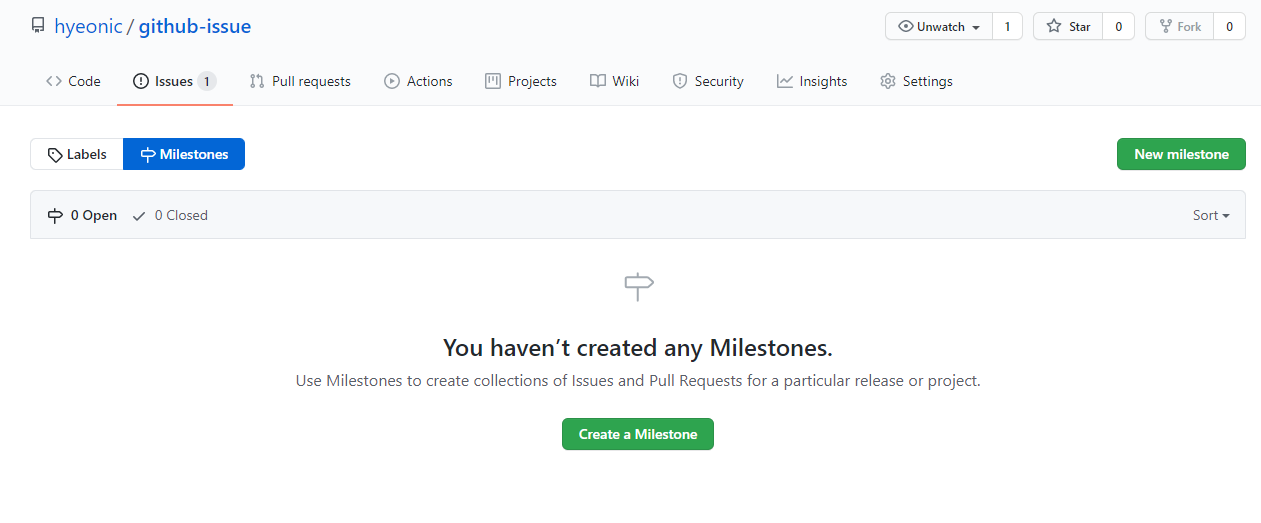Switch to the Issues tab

175,81
